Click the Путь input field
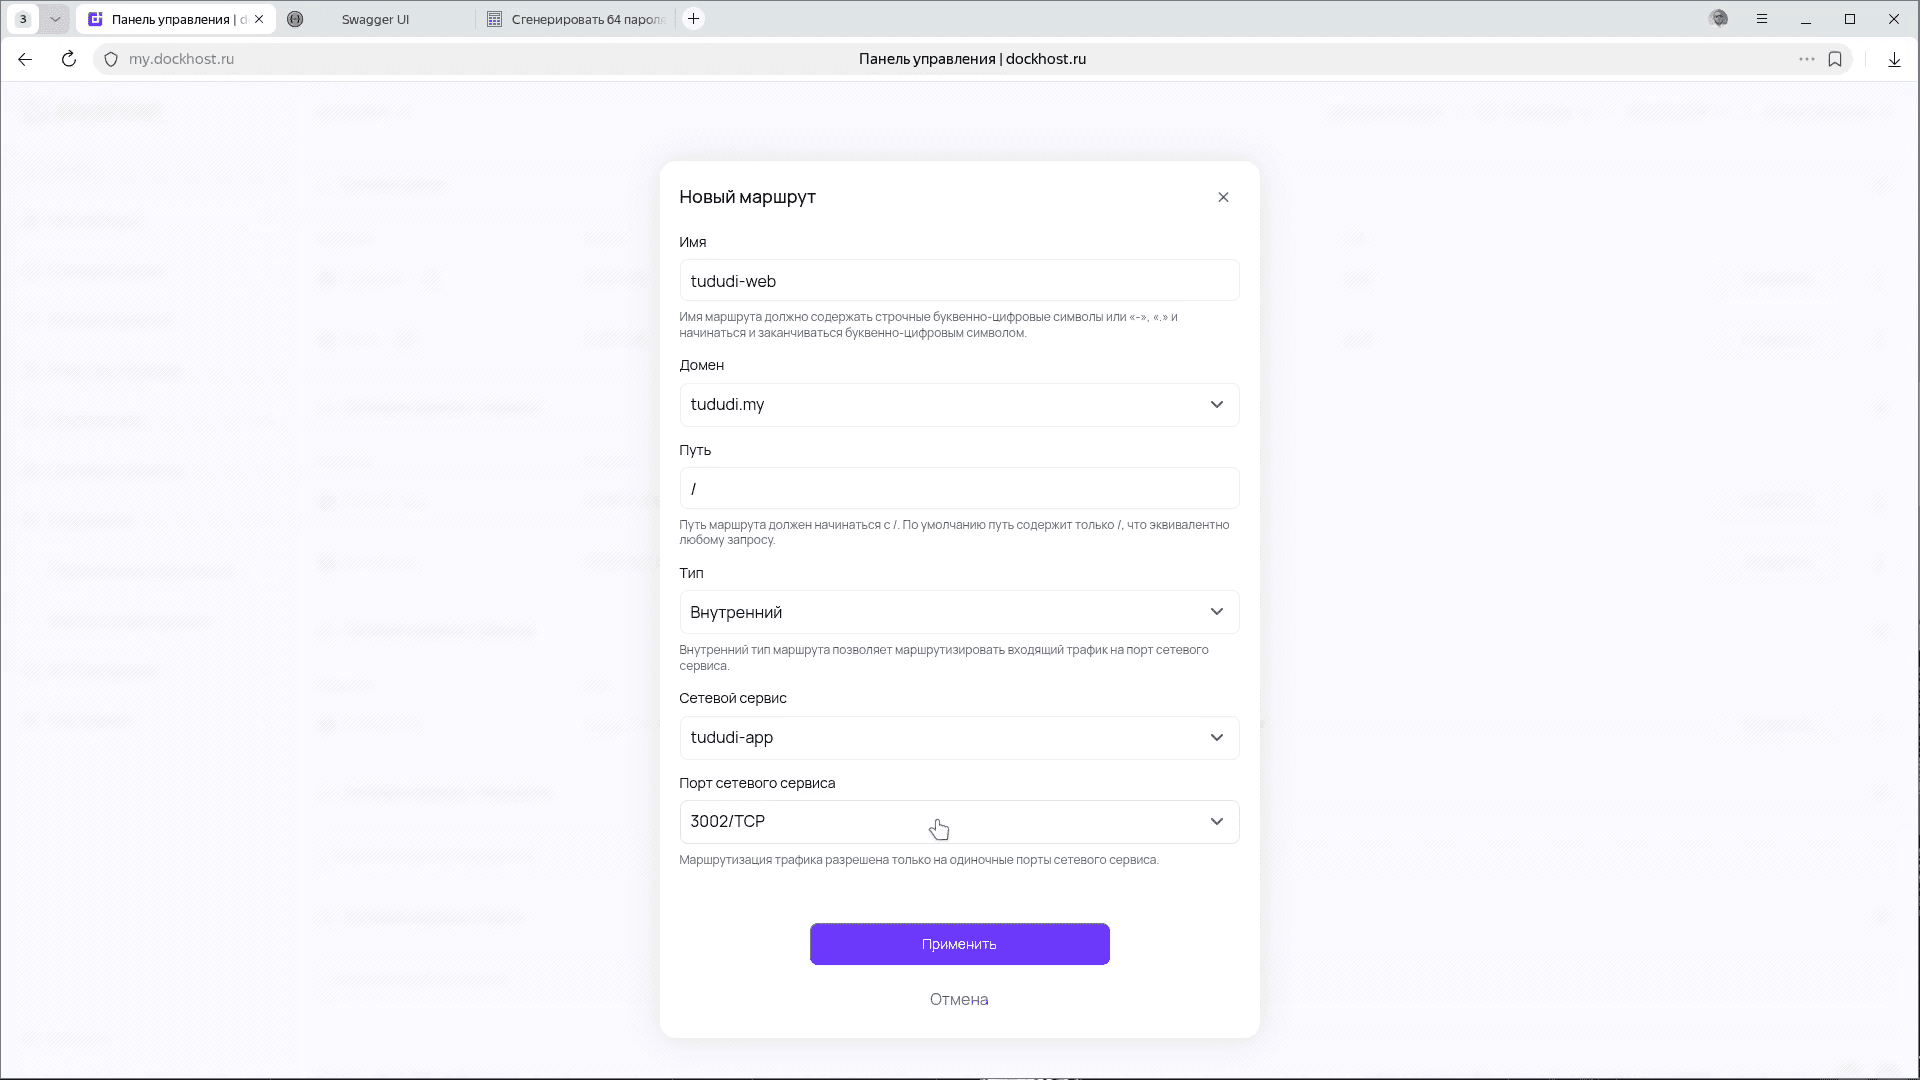The width and height of the screenshot is (1920, 1080). [x=959, y=489]
